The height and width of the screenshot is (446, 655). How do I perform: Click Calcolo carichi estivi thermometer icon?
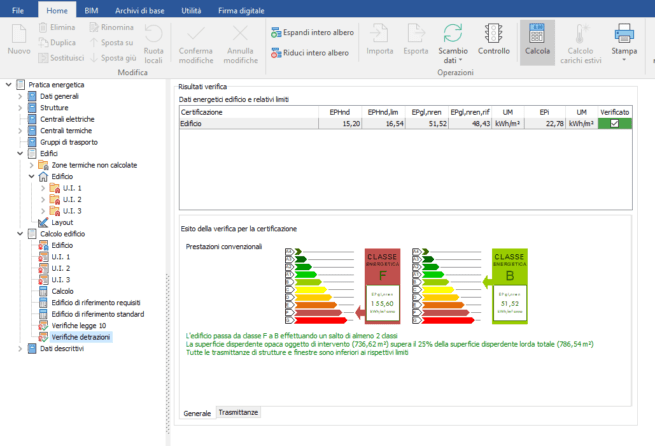coord(581,33)
